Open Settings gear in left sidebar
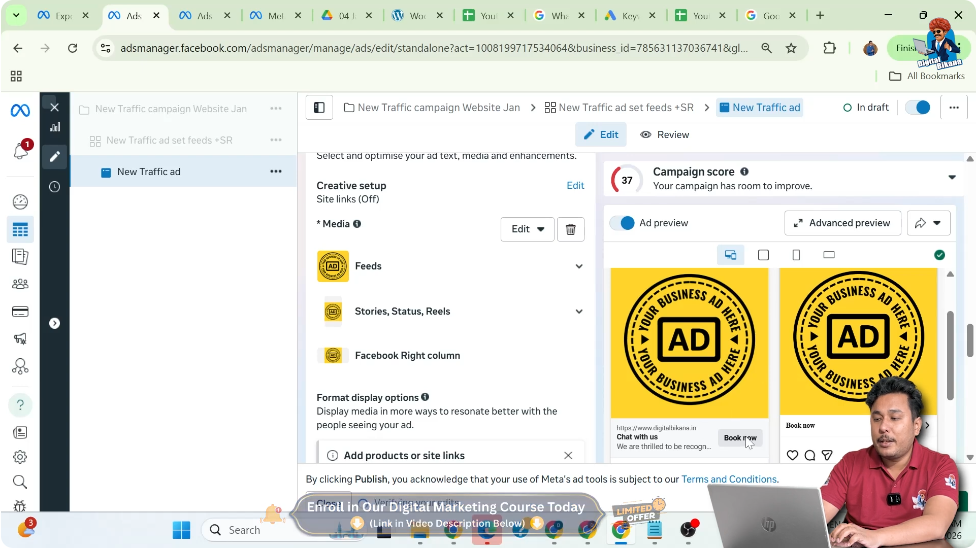The width and height of the screenshot is (979, 551). 20,457
